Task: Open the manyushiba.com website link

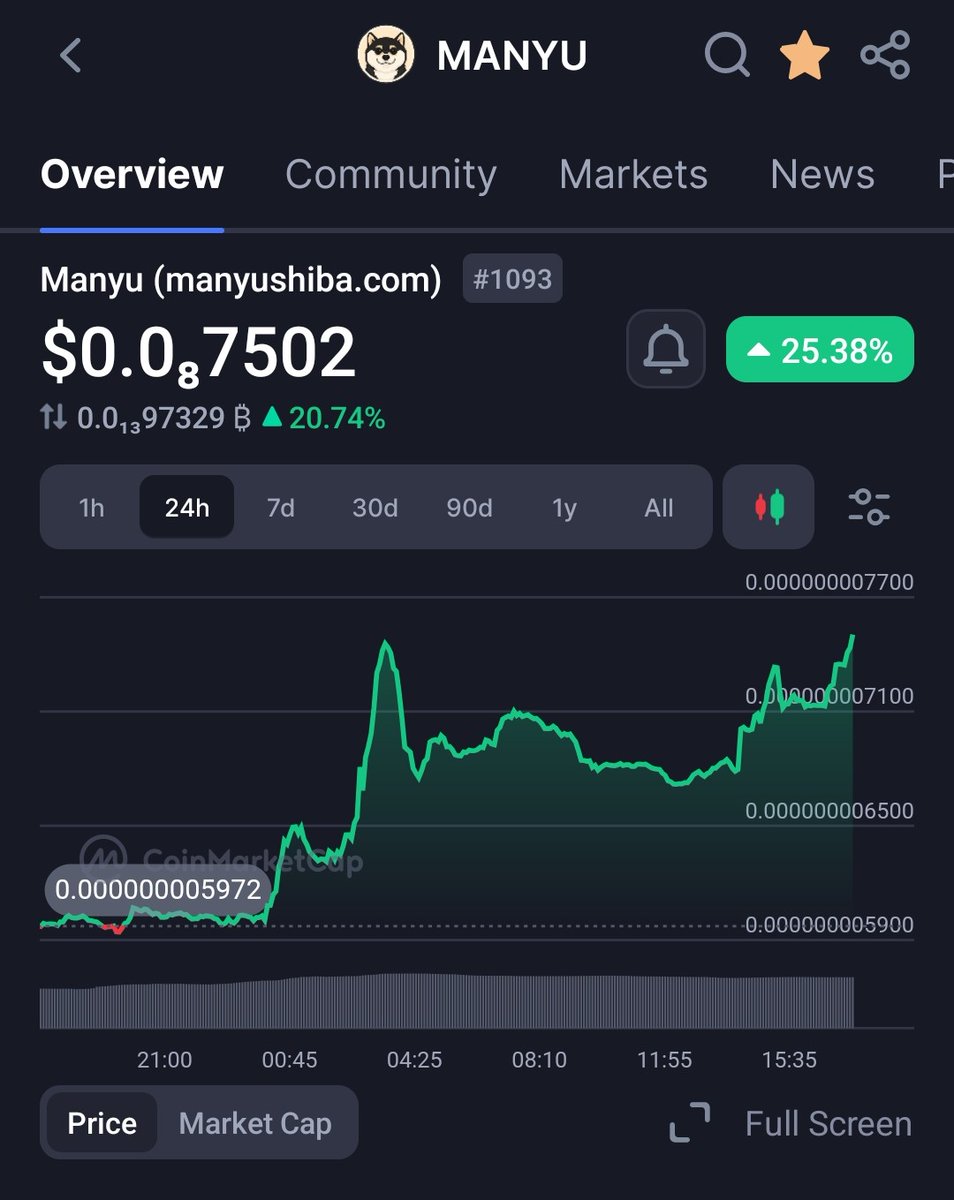Action: coord(297,279)
